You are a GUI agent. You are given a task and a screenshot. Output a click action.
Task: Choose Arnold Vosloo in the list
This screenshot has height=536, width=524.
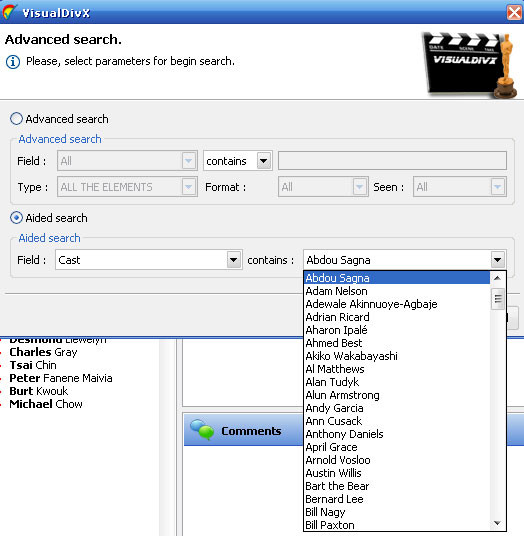point(397,460)
